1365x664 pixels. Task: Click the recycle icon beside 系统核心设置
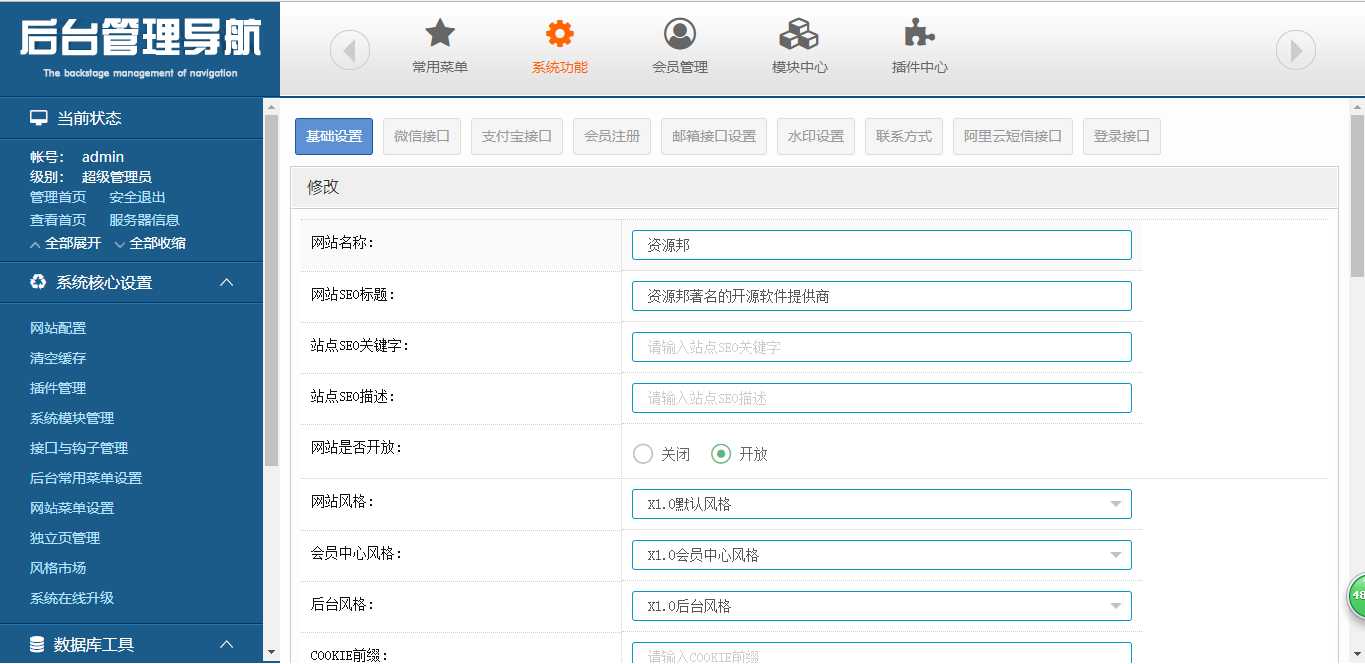pos(38,282)
